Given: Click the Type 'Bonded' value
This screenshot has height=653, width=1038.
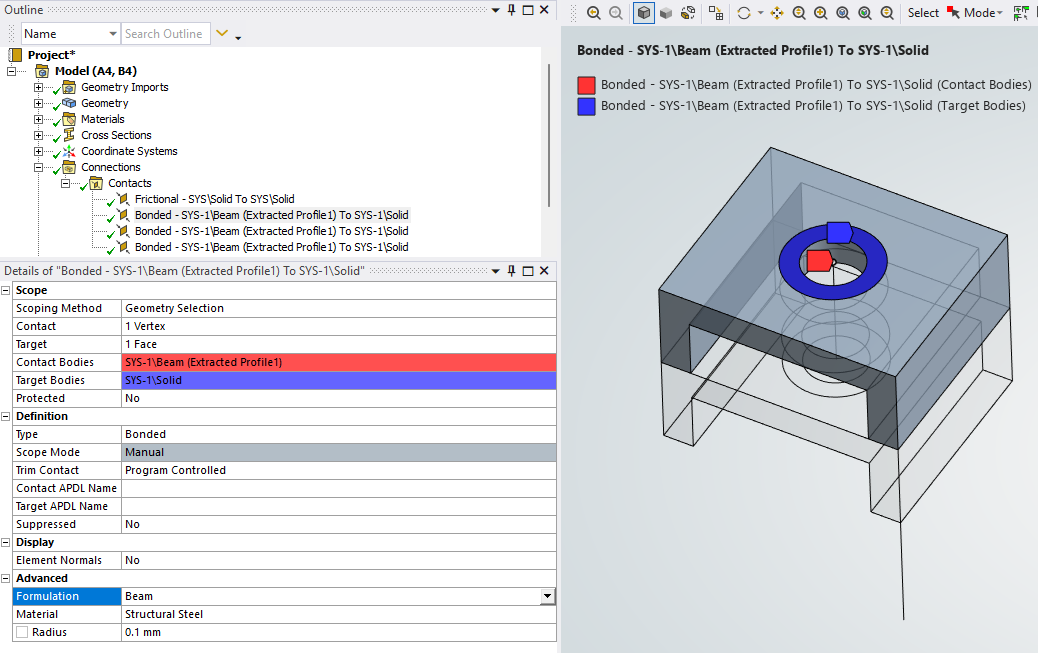Looking at the screenshot, I should [x=339, y=434].
